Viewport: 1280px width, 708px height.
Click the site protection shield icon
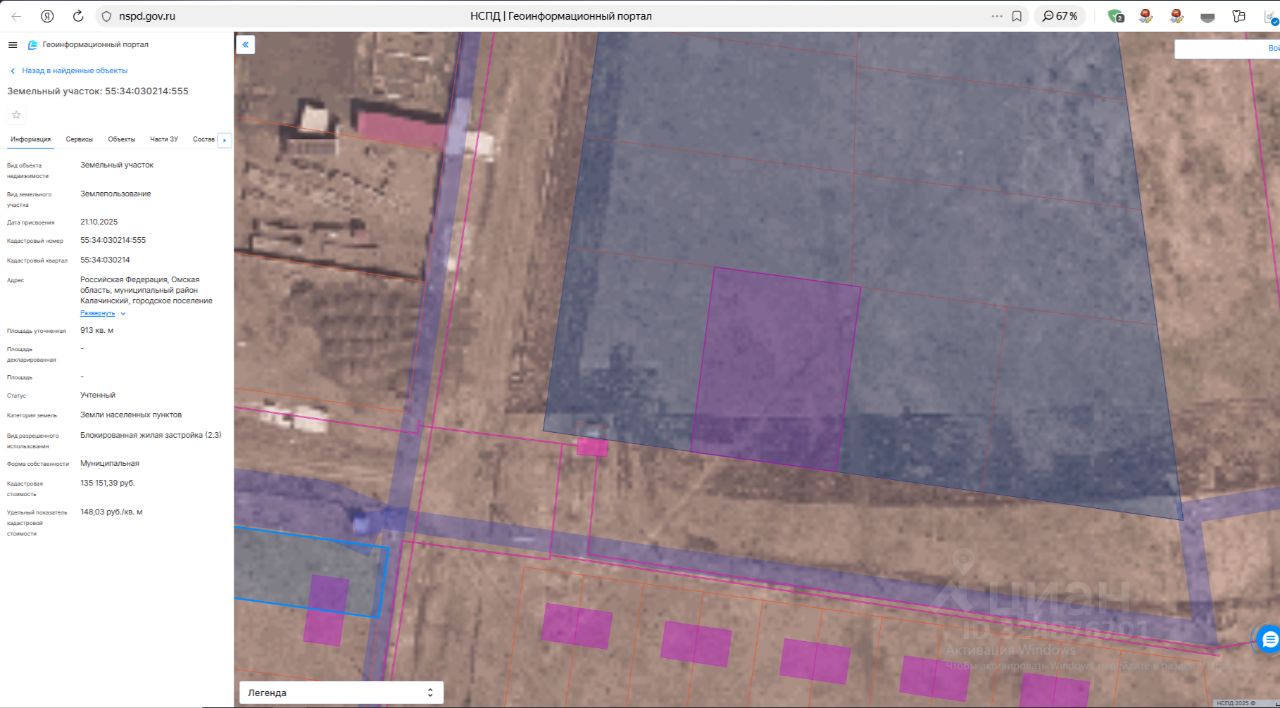[107, 16]
